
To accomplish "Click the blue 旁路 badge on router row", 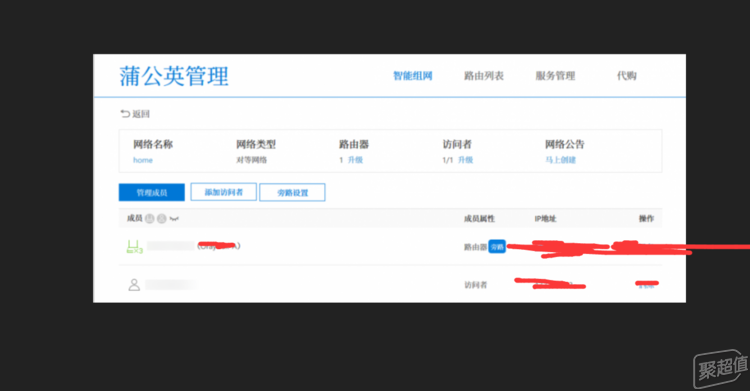I will coord(497,247).
